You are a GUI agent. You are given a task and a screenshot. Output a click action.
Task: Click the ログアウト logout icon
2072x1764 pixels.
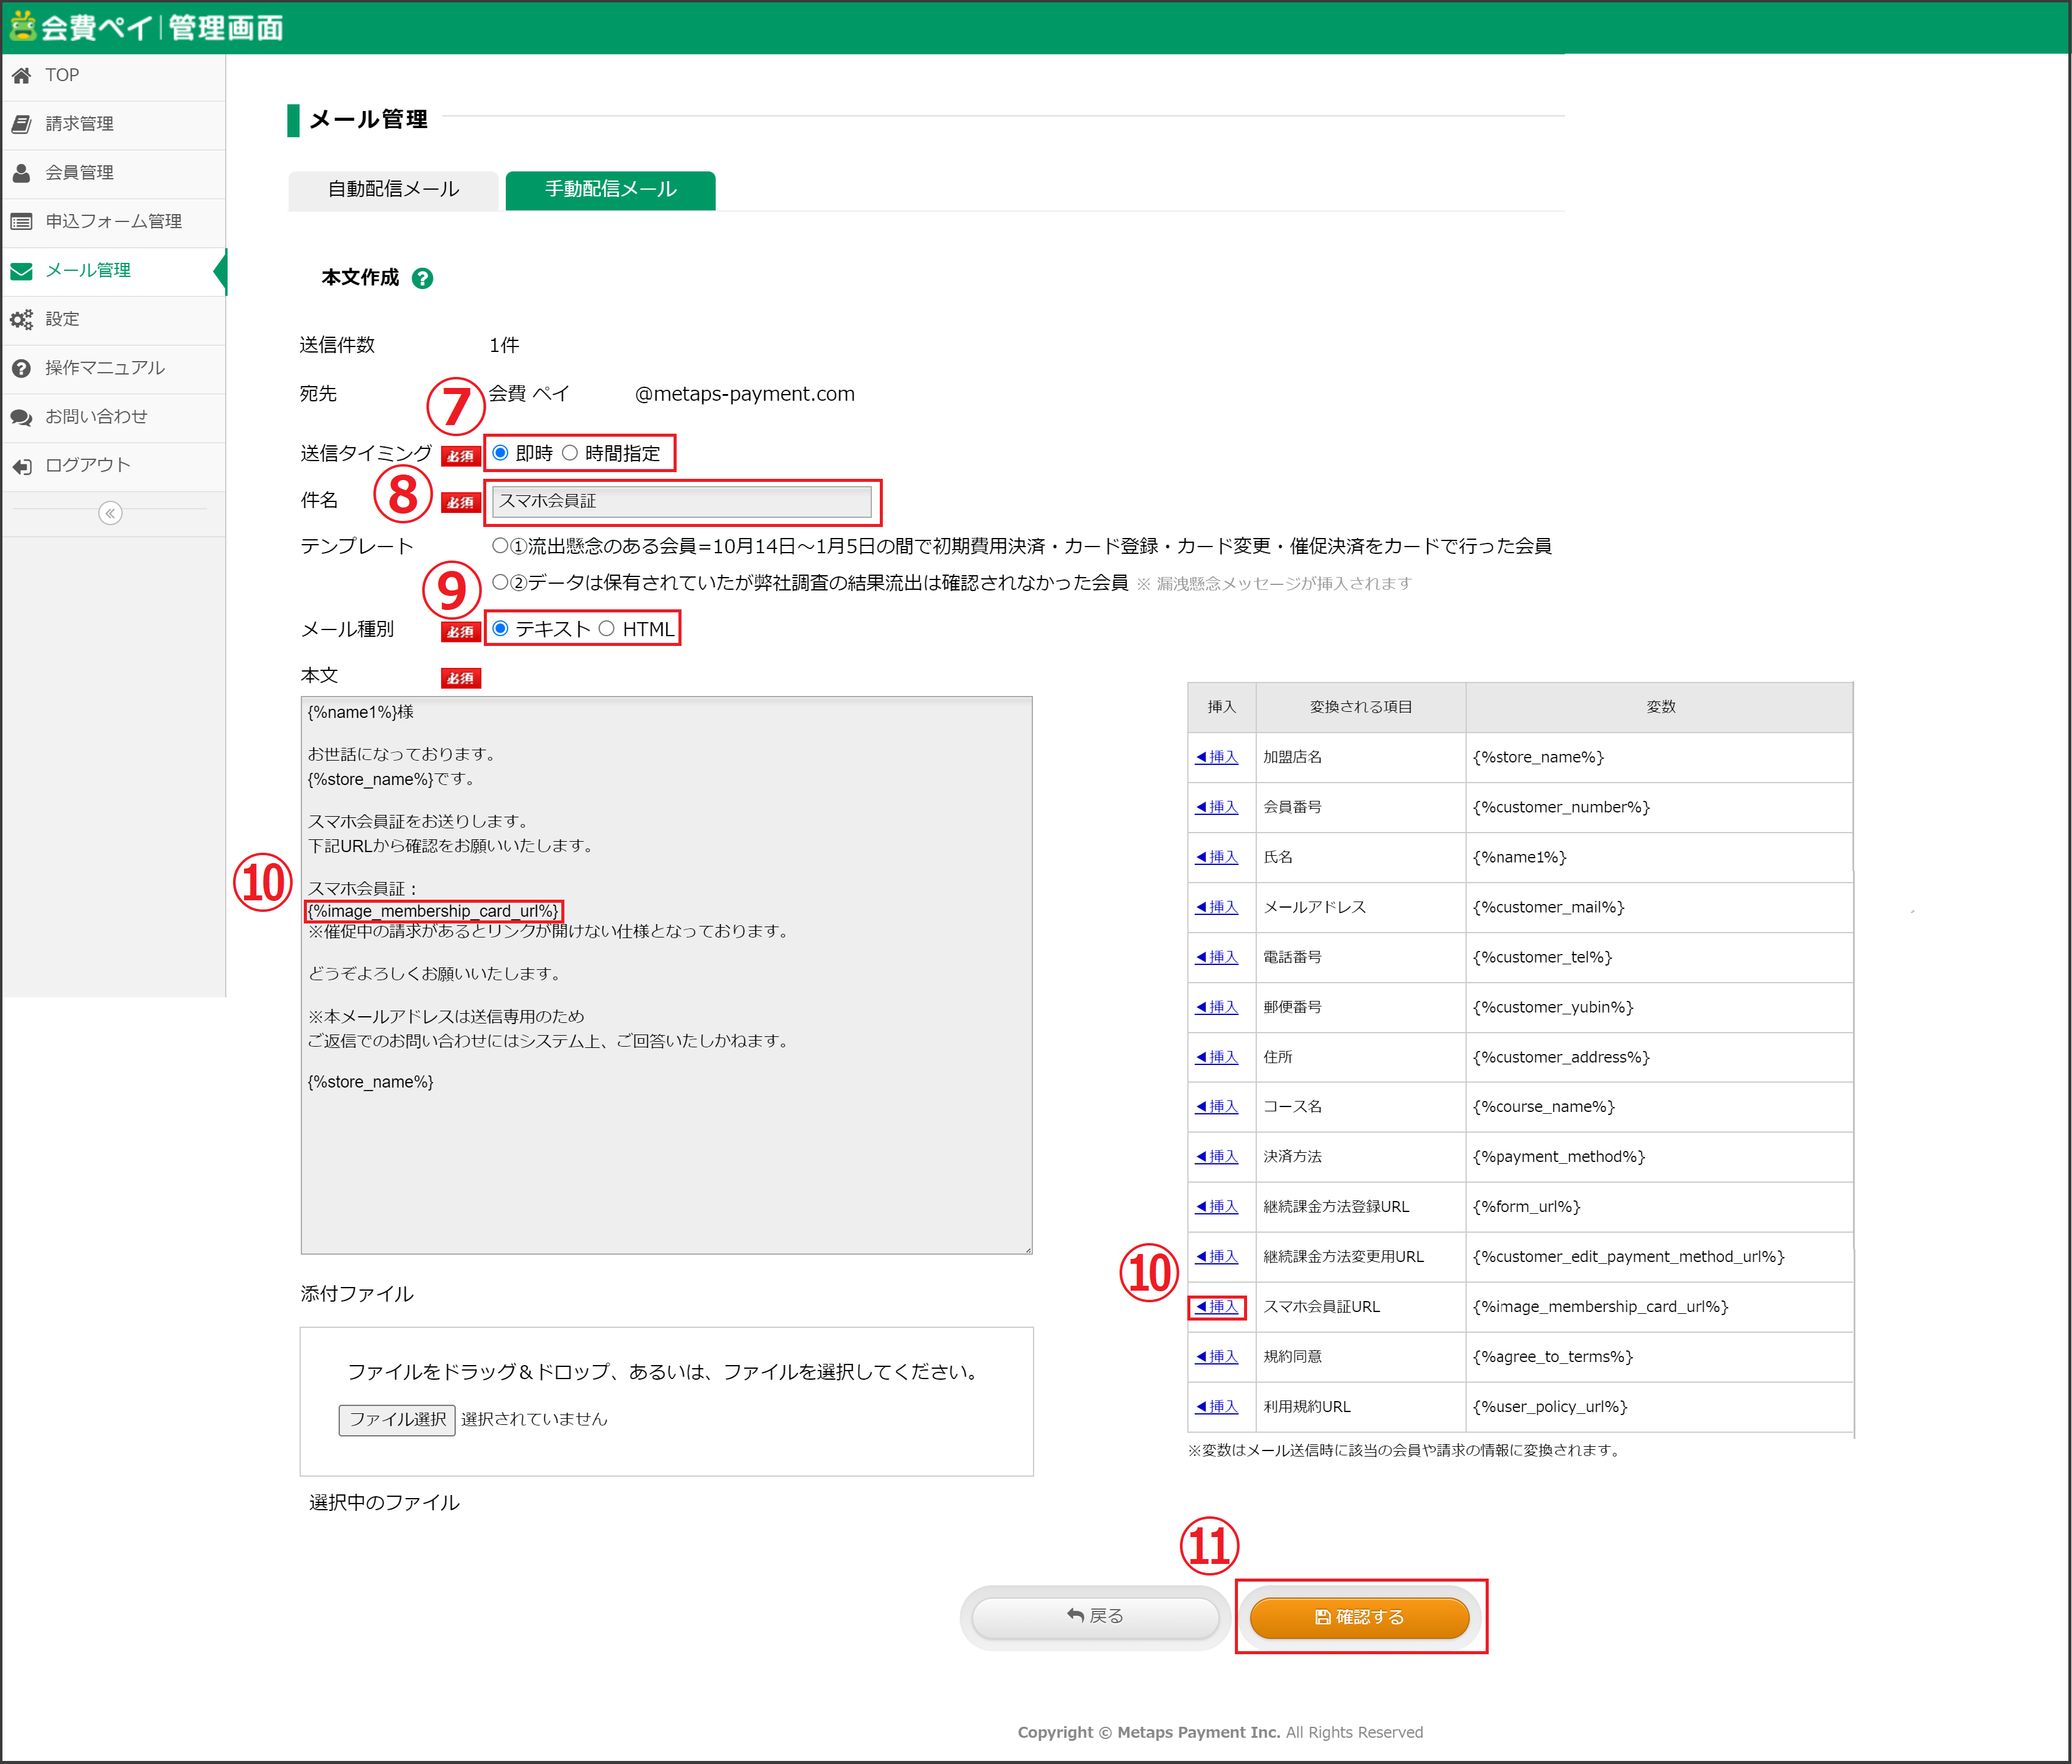click(21, 466)
